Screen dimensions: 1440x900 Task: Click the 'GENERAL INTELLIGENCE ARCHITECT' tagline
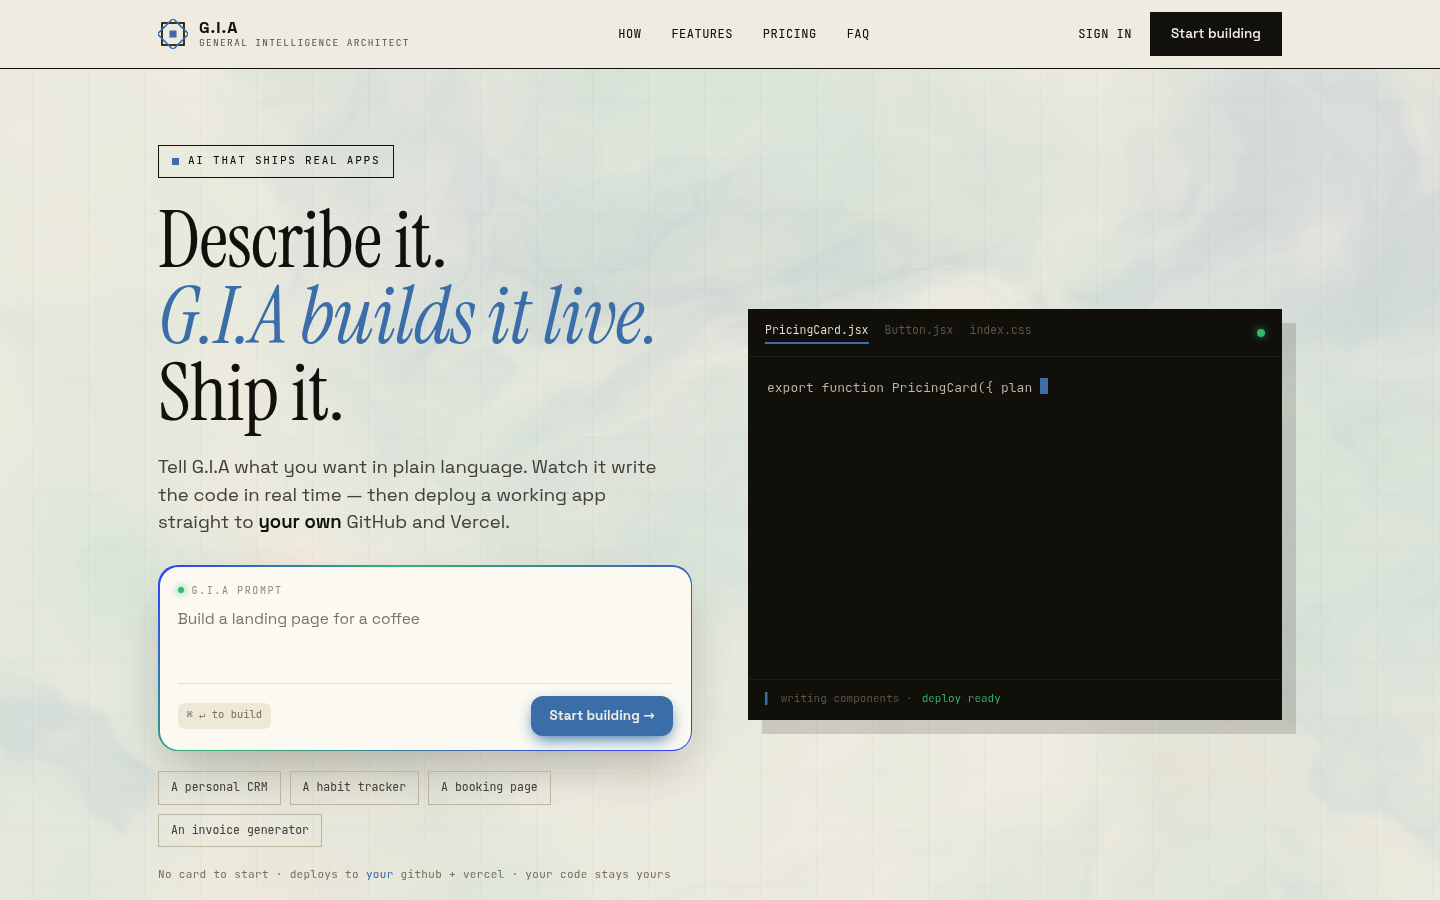[304, 43]
